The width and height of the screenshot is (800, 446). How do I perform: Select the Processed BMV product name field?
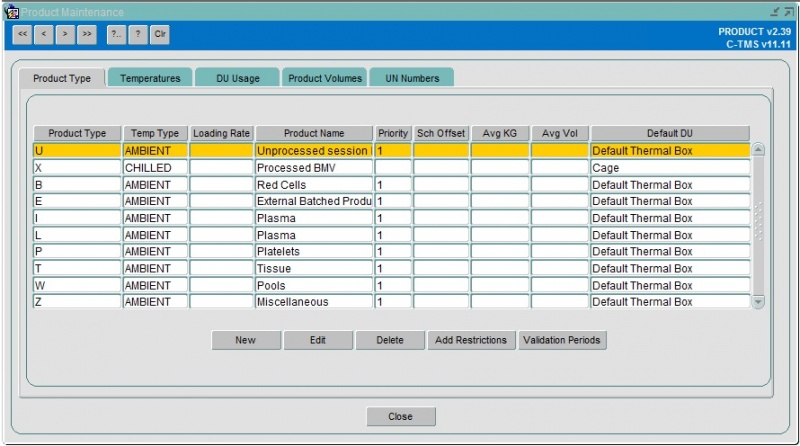314,167
